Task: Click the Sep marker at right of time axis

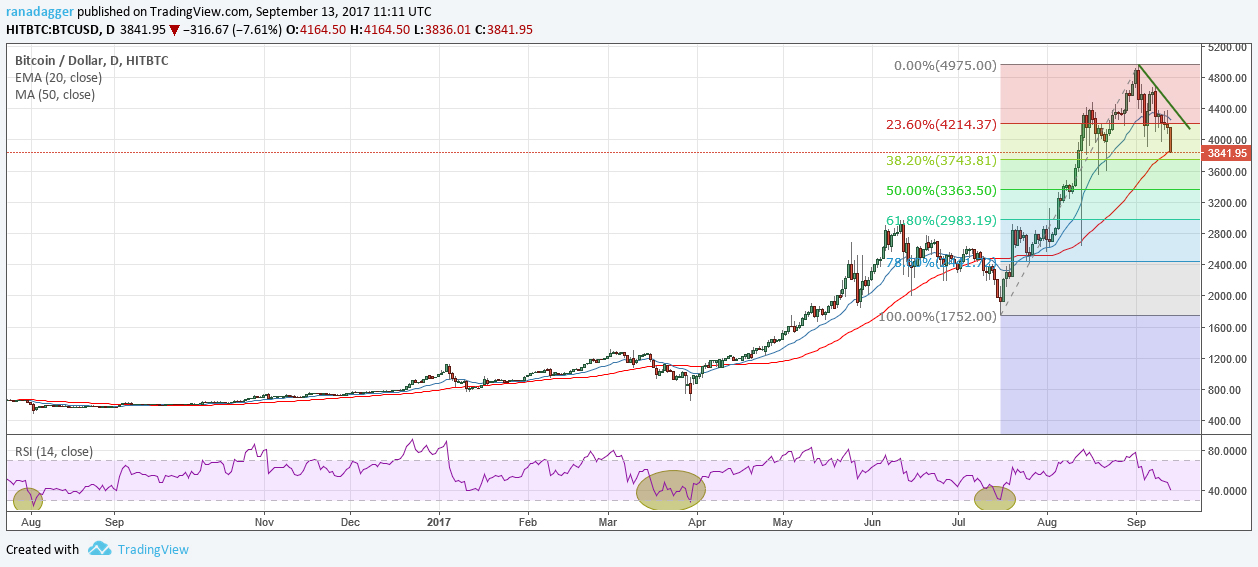Action: coord(1136,521)
